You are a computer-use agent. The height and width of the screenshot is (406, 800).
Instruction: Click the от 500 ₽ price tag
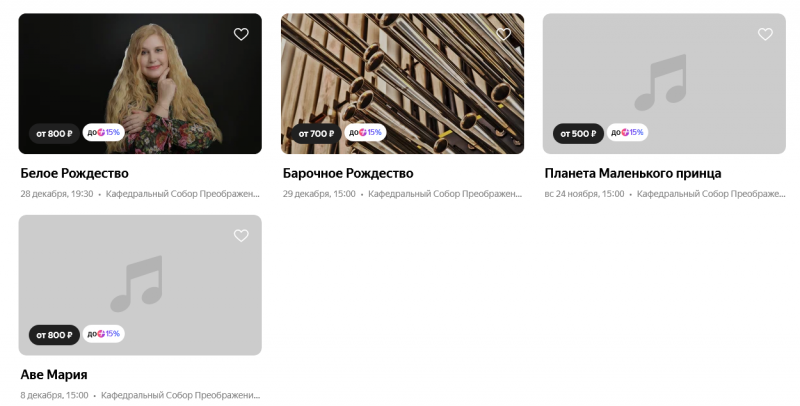tap(578, 134)
